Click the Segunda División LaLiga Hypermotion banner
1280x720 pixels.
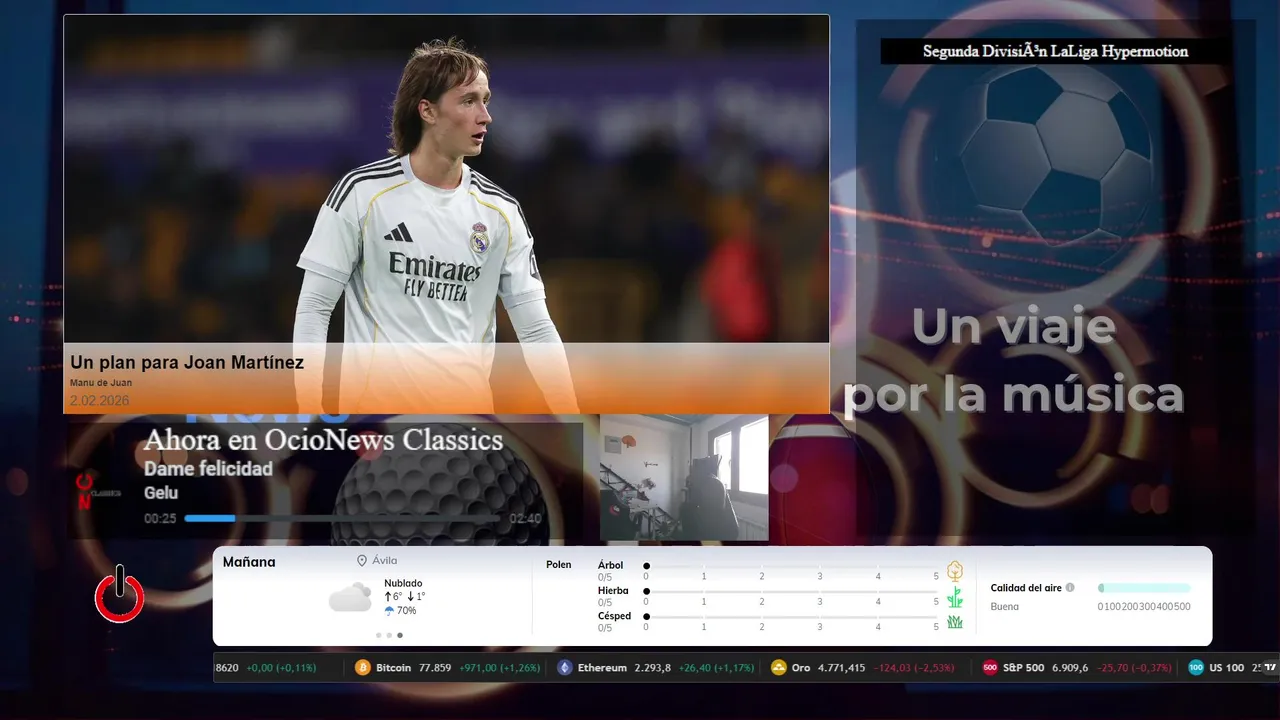pos(1055,51)
